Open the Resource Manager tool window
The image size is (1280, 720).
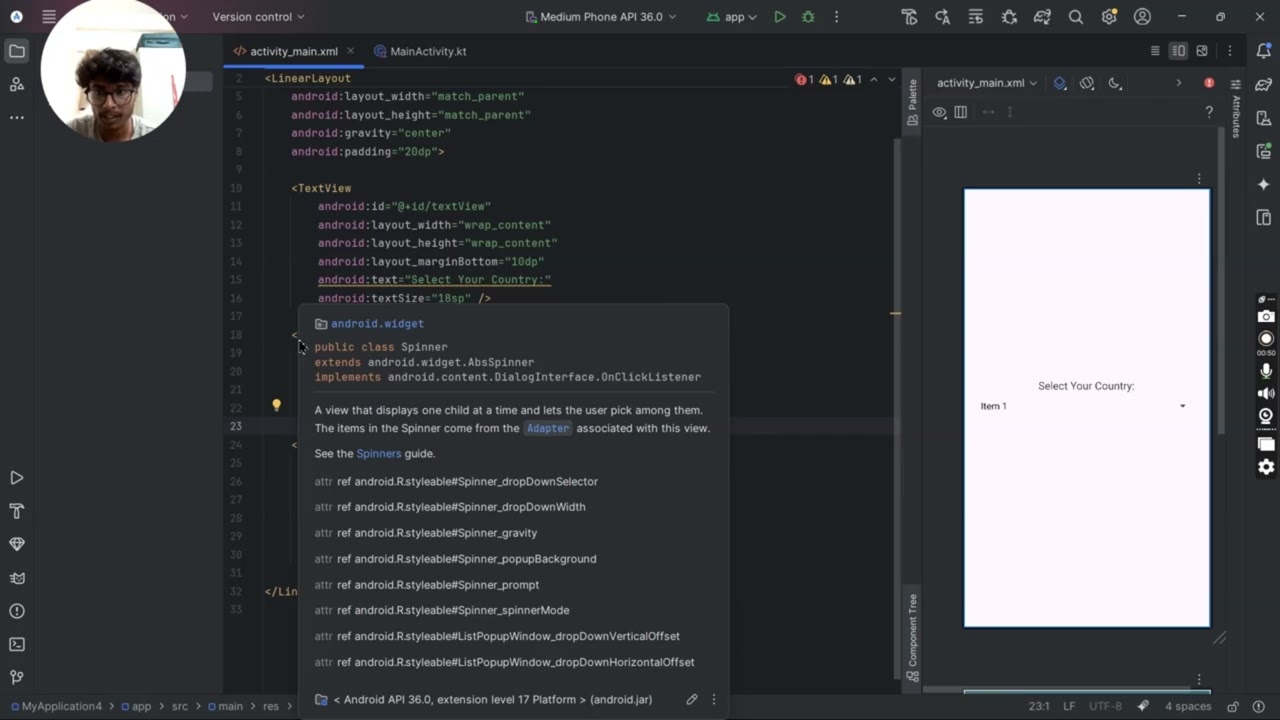pos(17,84)
